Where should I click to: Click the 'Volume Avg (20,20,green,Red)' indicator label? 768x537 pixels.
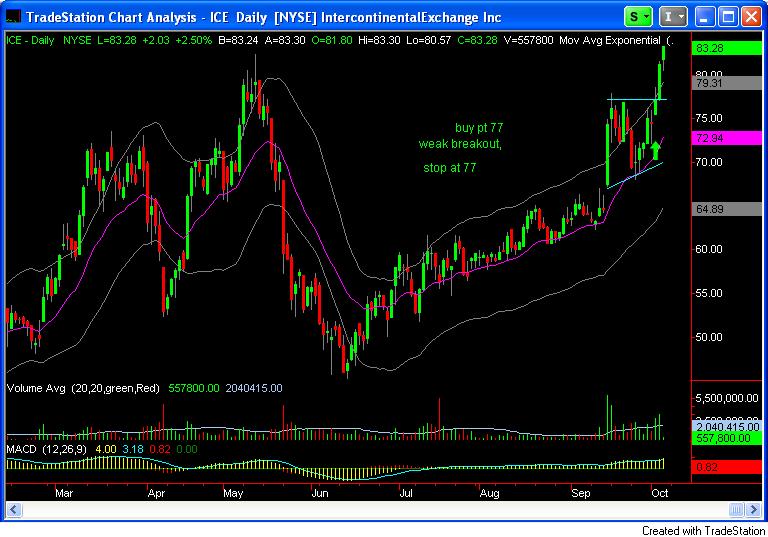(x=83, y=389)
